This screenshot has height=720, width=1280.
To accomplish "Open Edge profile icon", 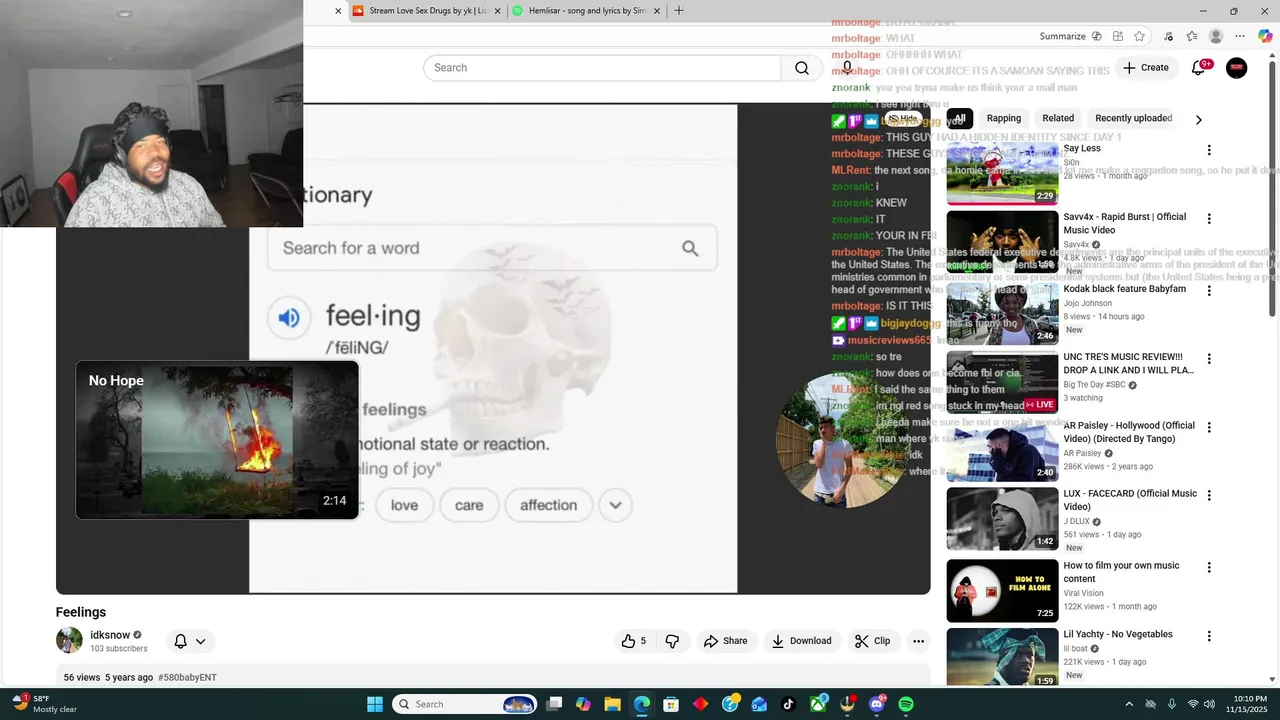I will click(x=1216, y=36).
